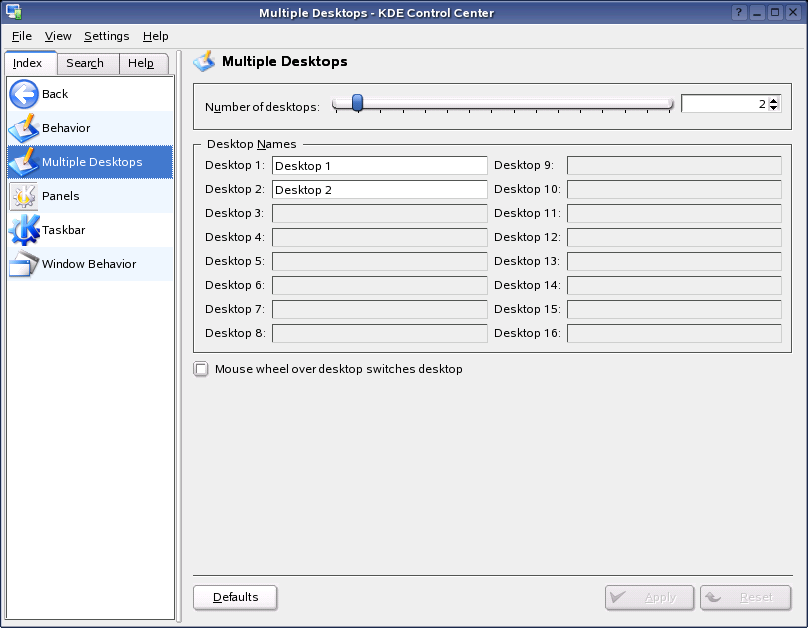Select the Behavior module icon
This screenshot has height=628, width=808.
coord(24,128)
